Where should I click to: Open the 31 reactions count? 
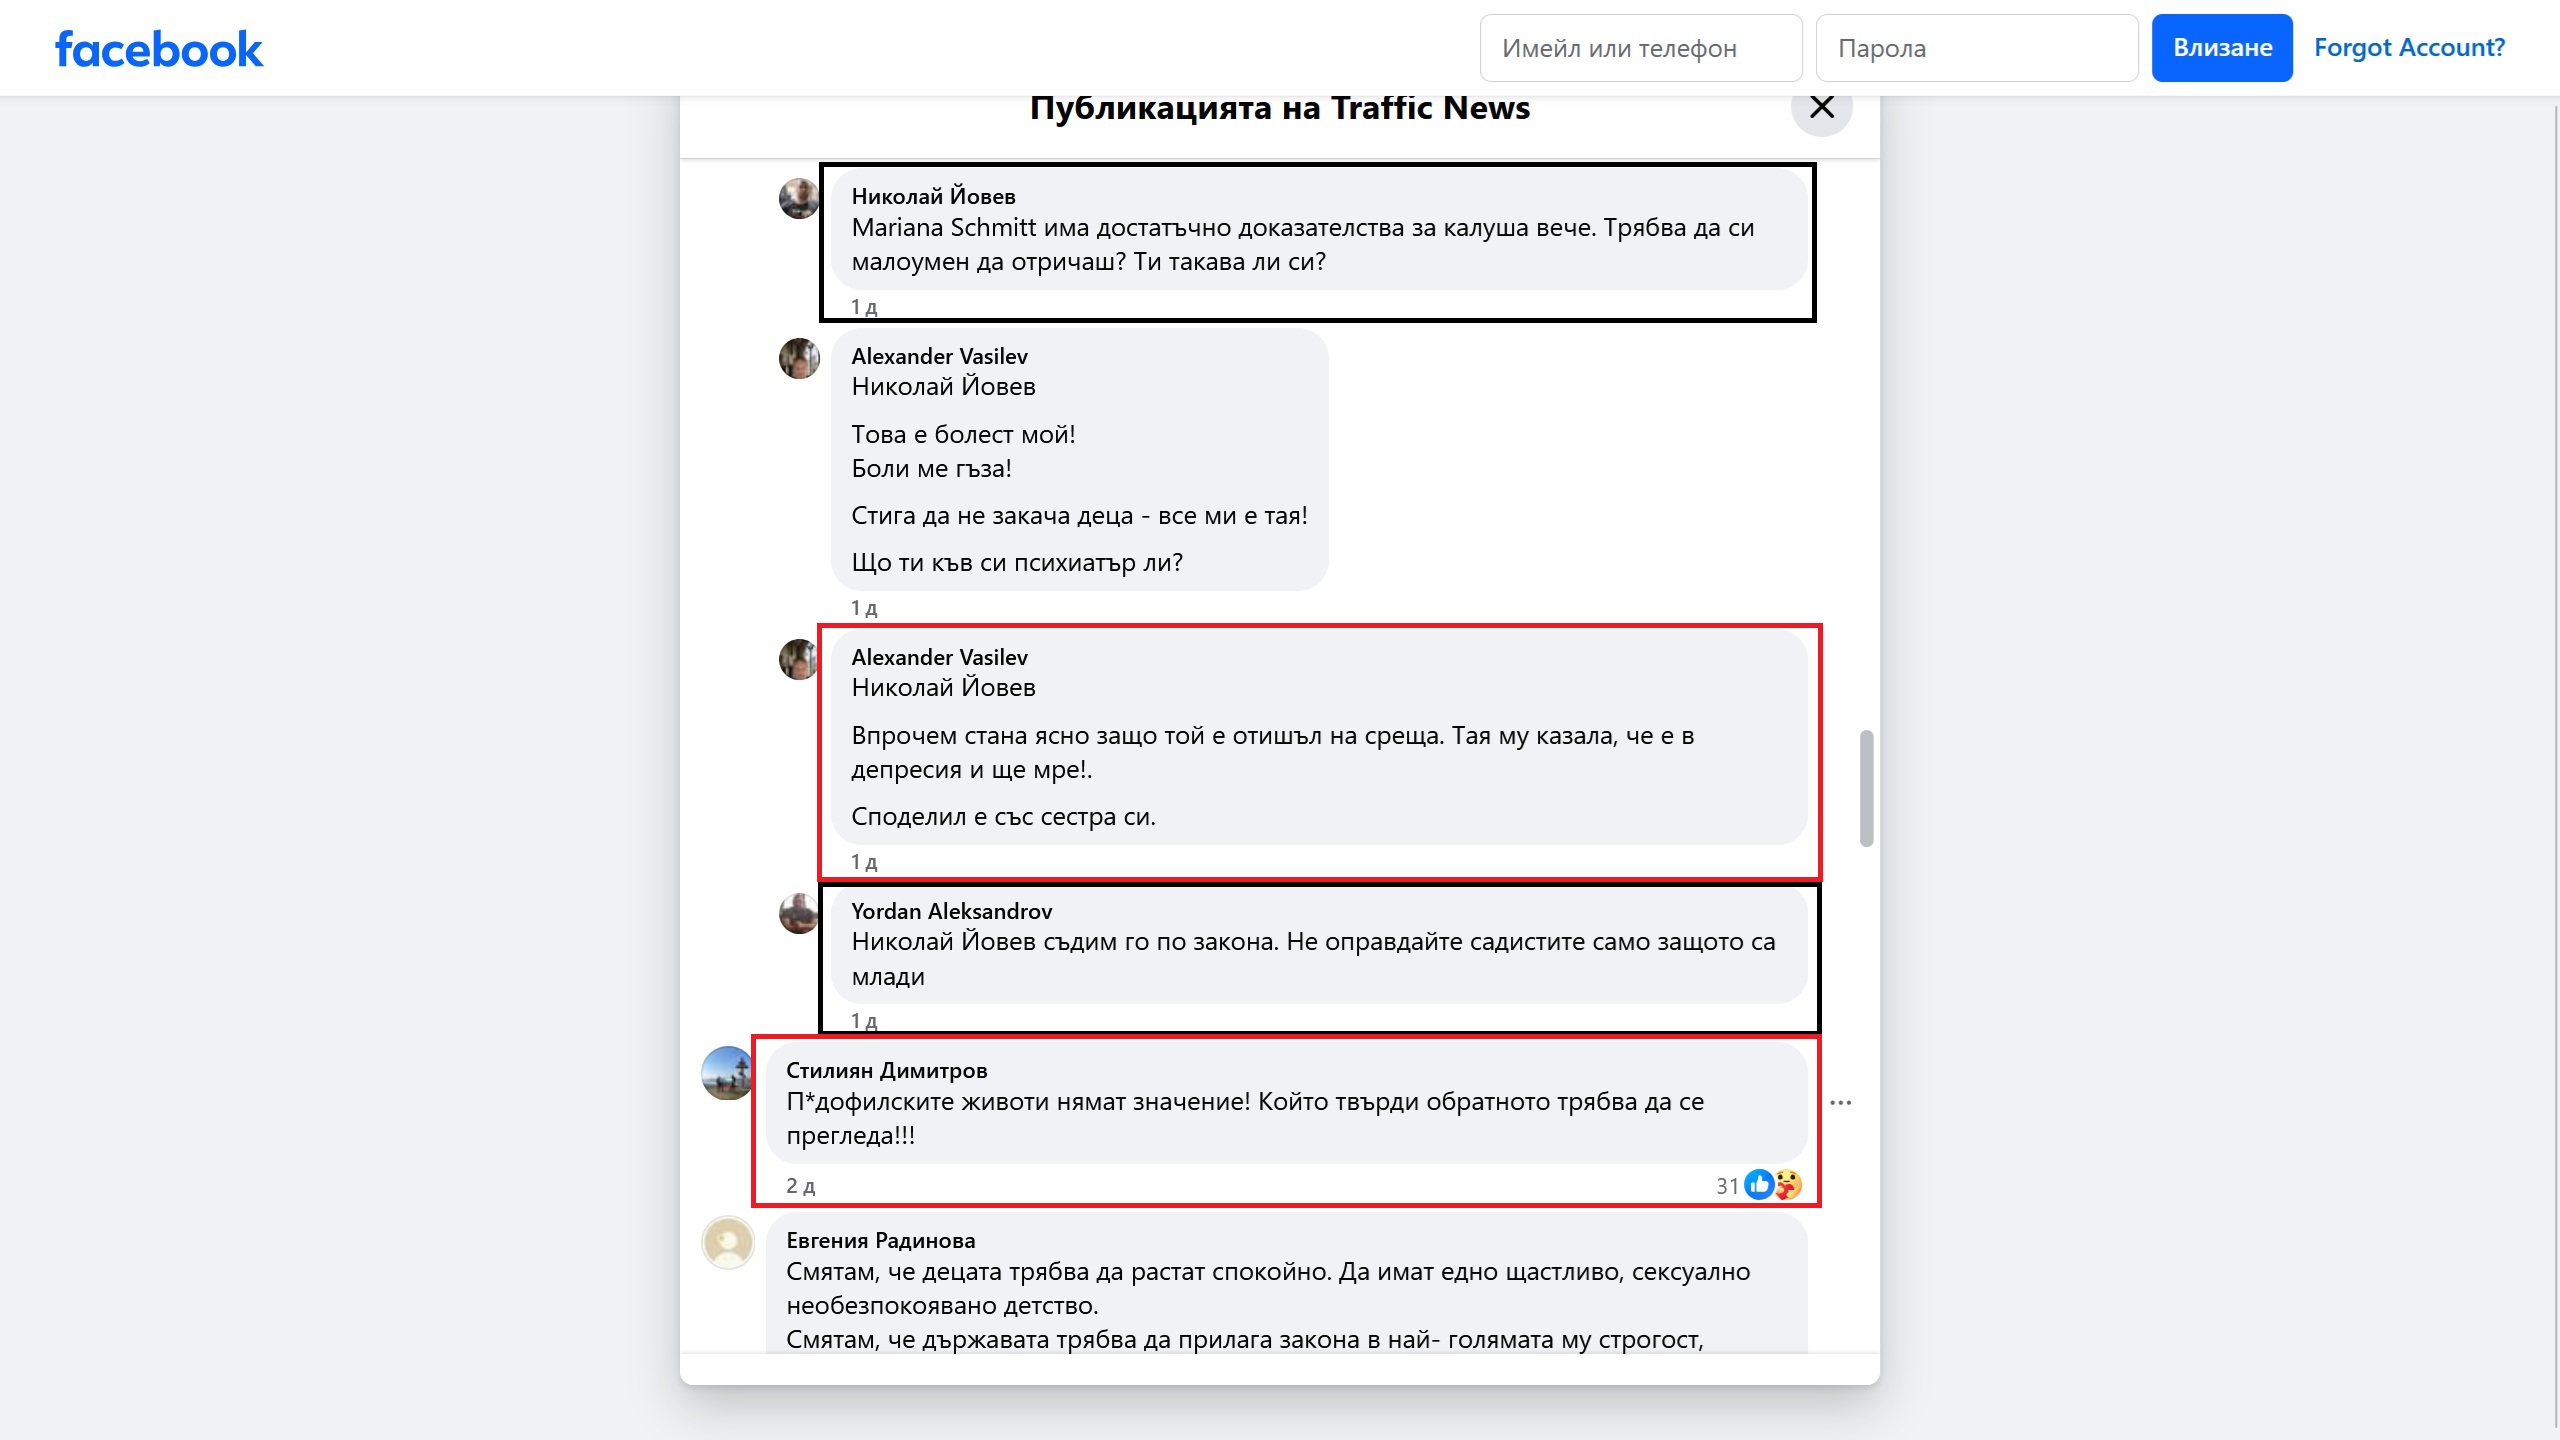point(1727,1186)
